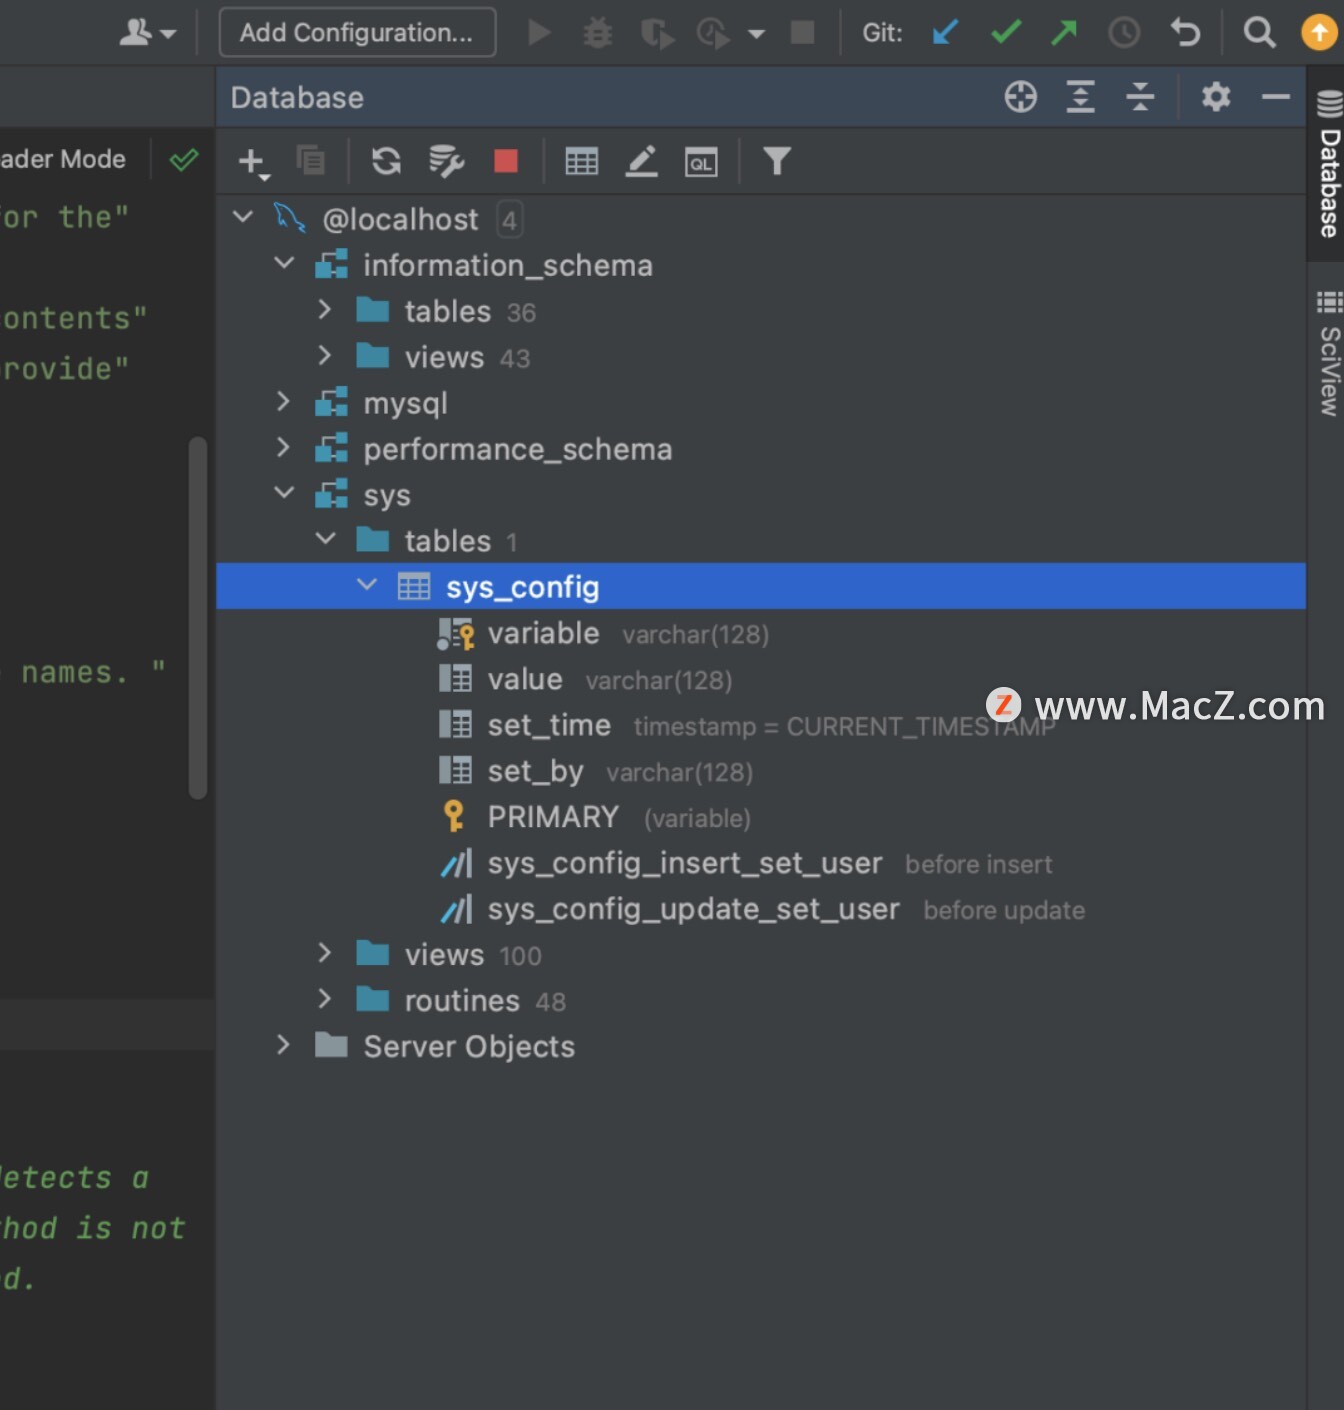Collapse sys tables folder
Viewport: 1344px width, 1410px height.
click(325, 538)
